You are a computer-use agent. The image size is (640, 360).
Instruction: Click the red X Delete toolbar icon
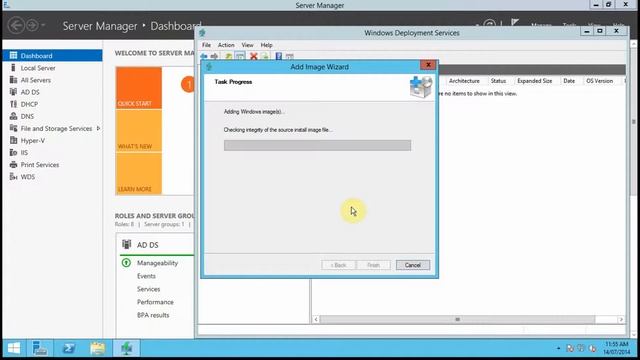click(x=253, y=56)
